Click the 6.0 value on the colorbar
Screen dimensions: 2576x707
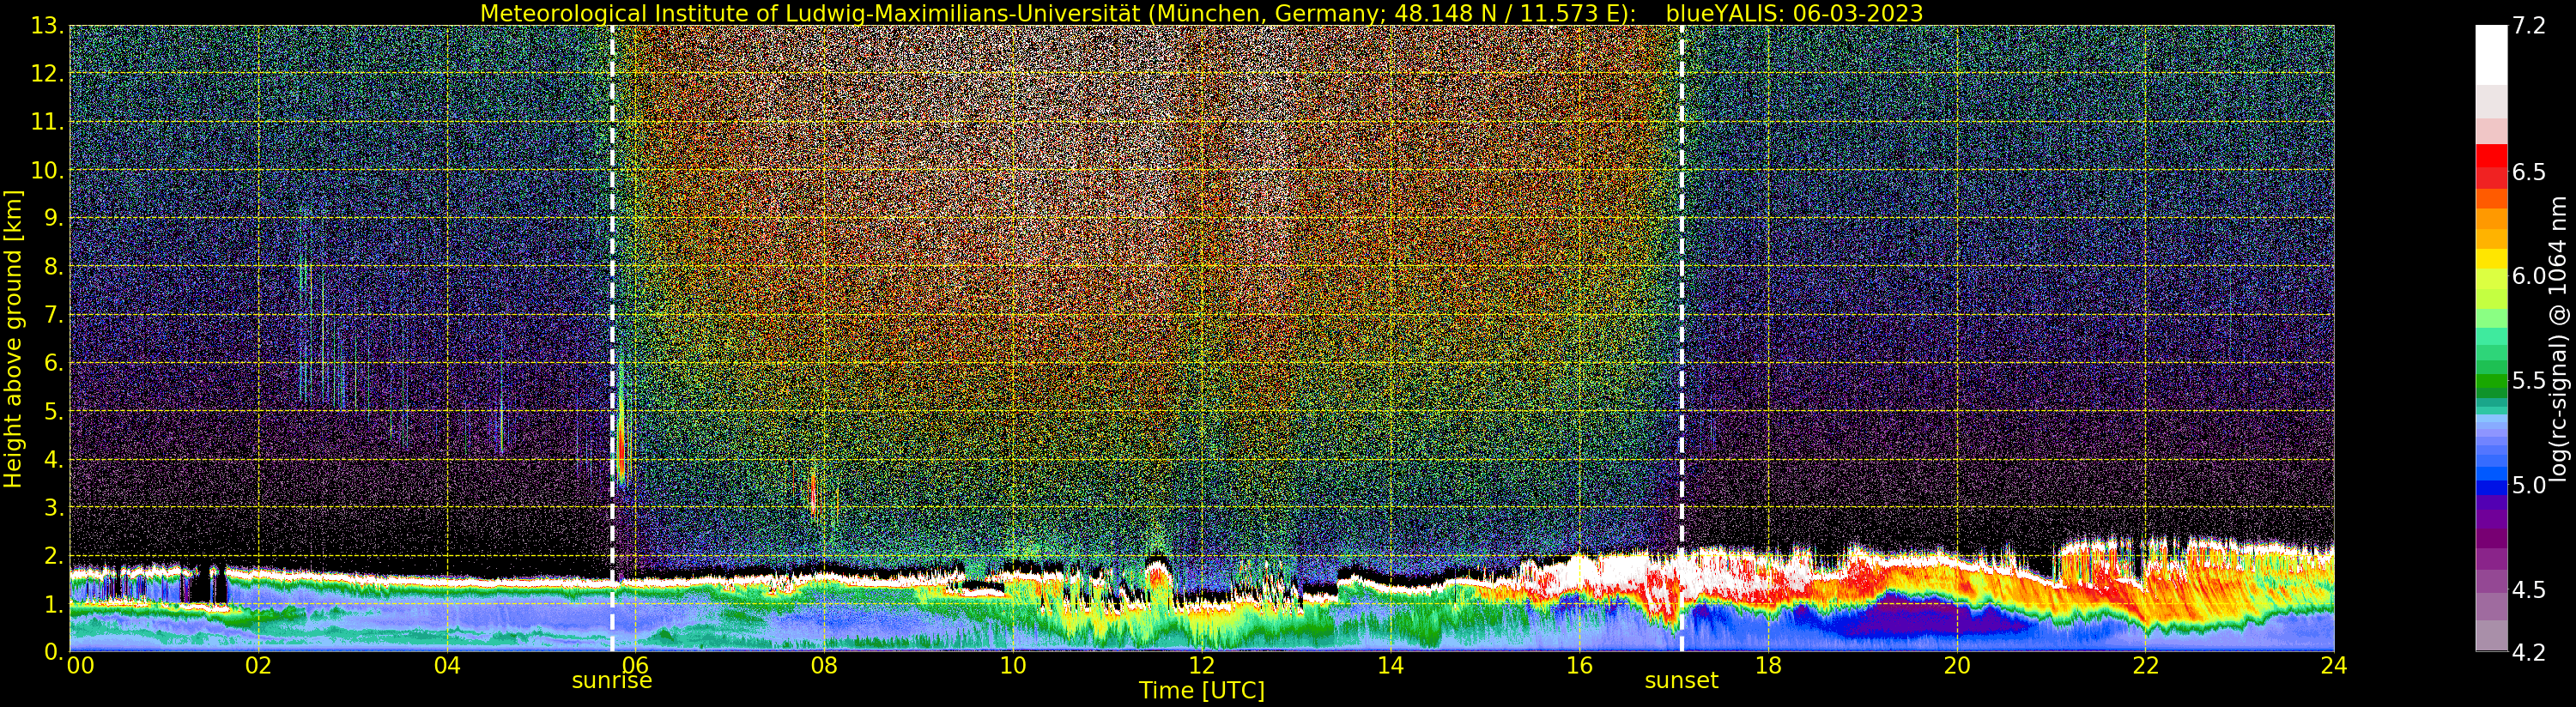(x=2529, y=276)
